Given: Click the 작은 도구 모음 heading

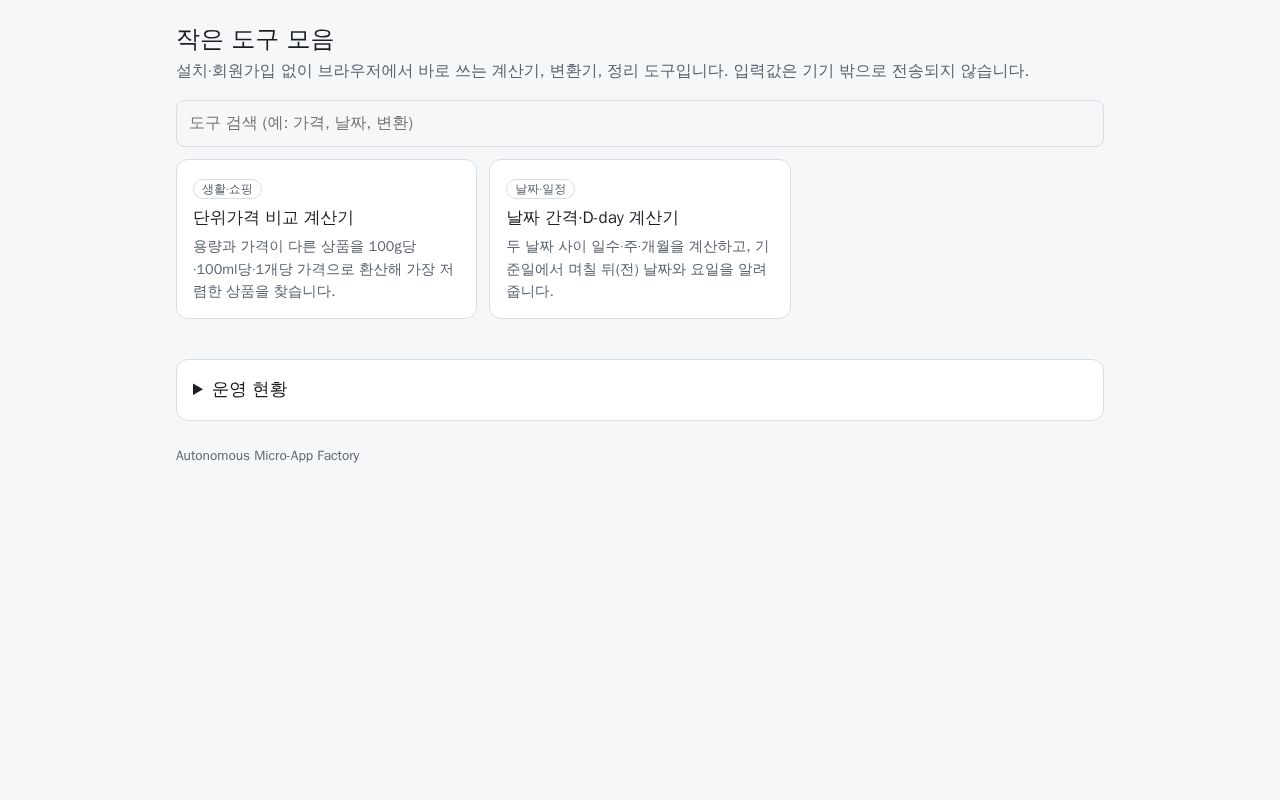Looking at the screenshot, I should 255,39.
